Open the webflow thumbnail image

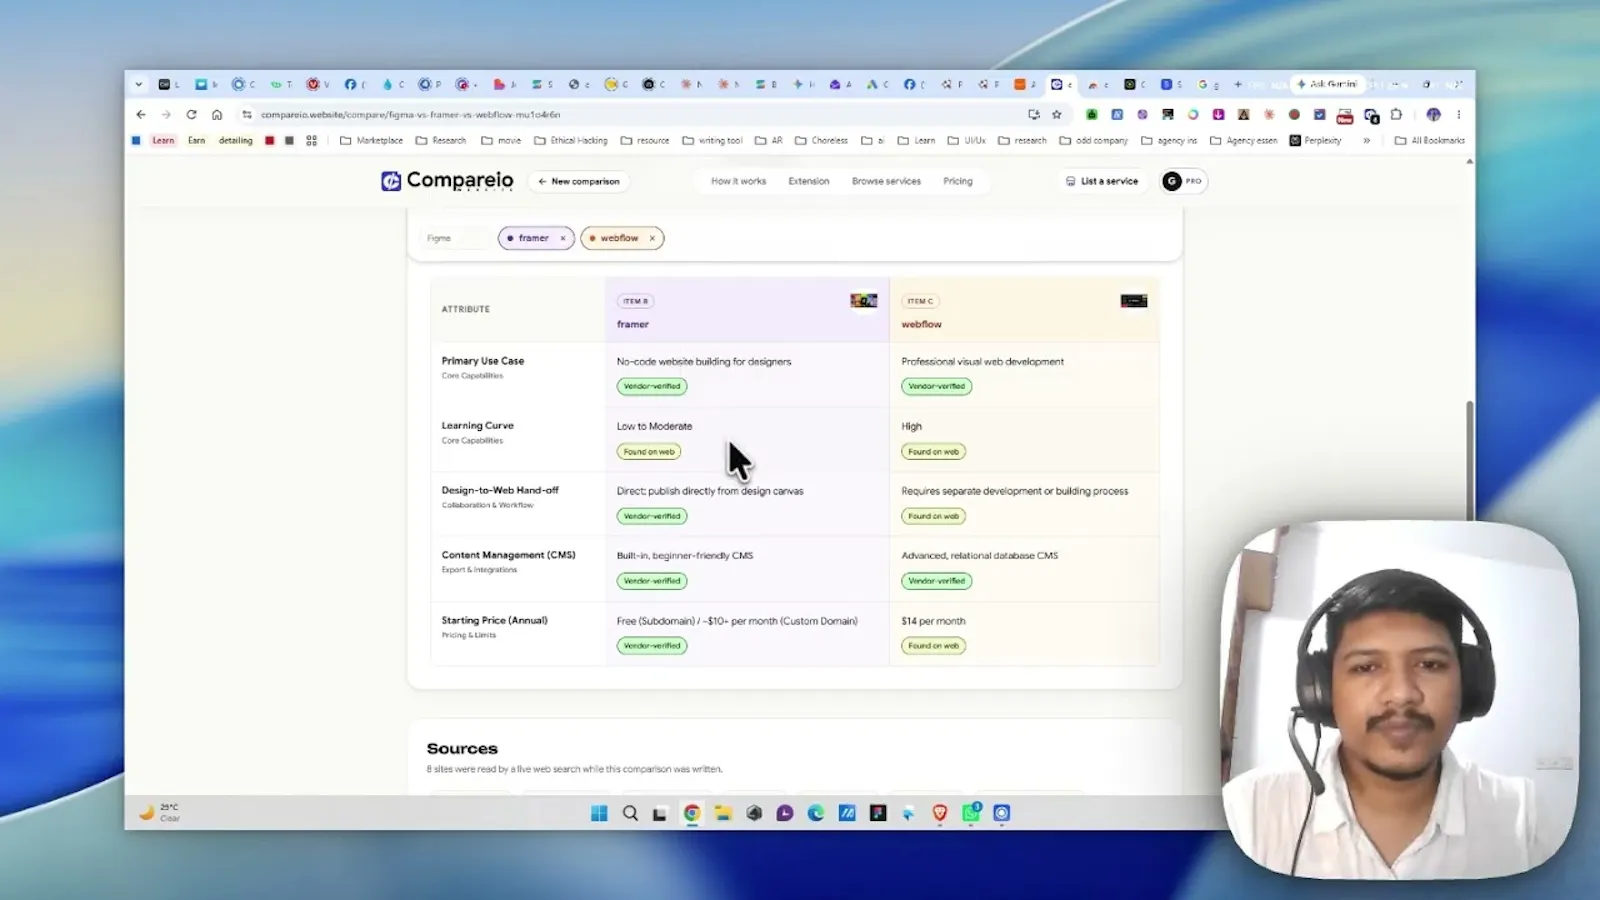(x=1134, y=301)
